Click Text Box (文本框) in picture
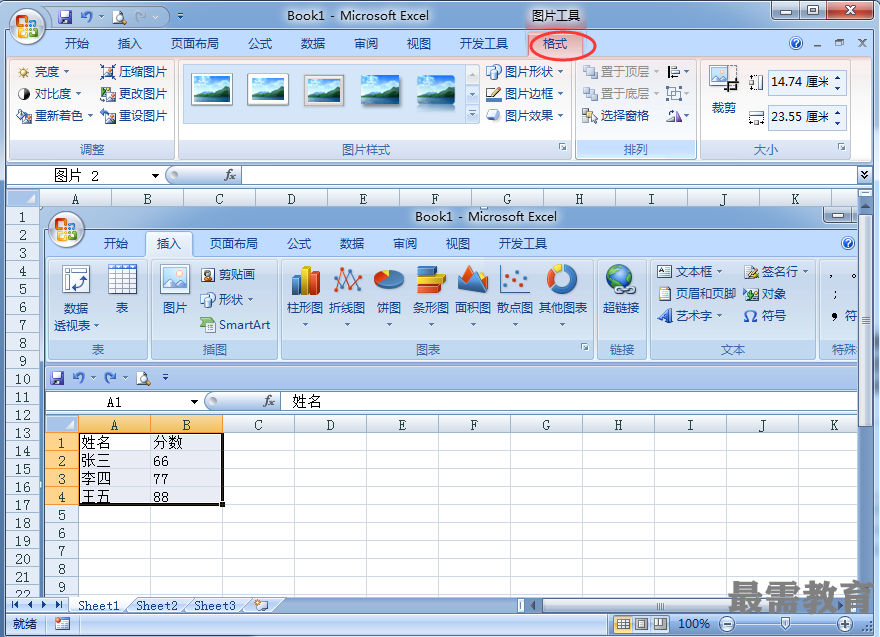880x637 pixels. pos(690,272)
